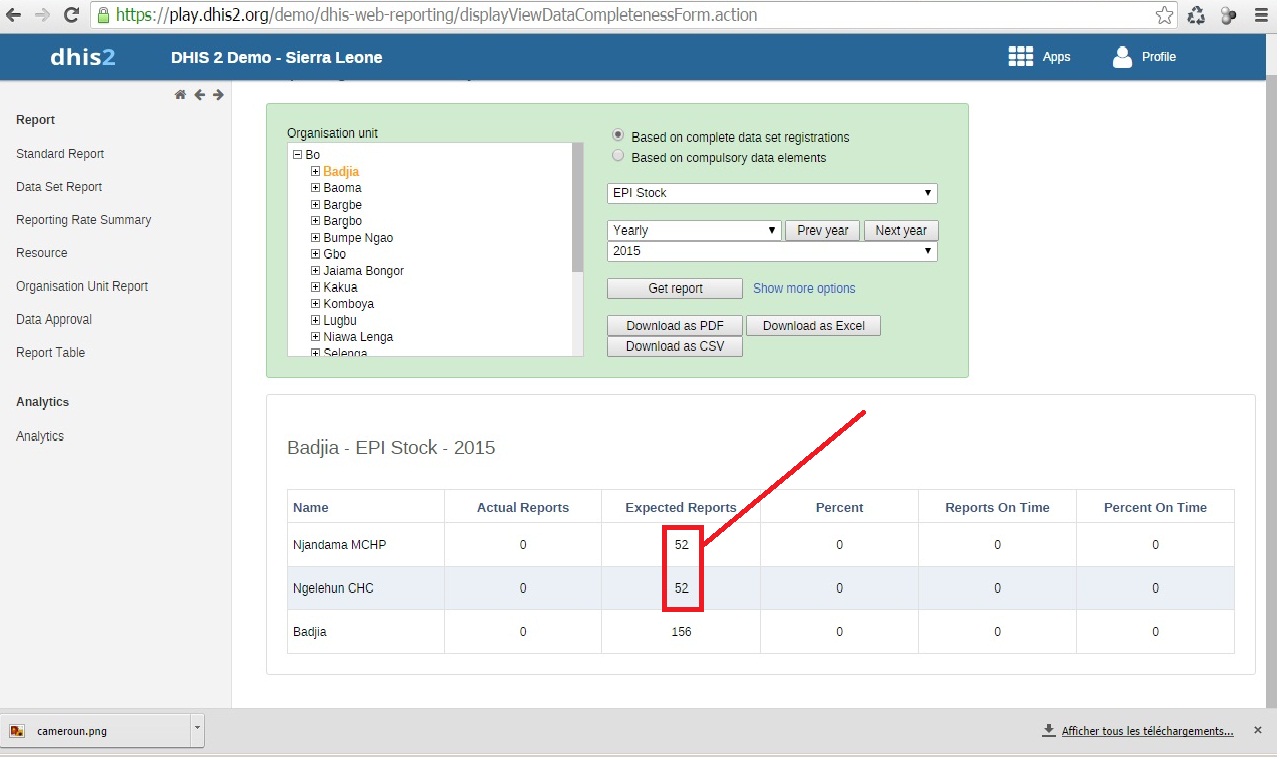
Task: Open the 2015 period dropdown
Action: [772, 251]
